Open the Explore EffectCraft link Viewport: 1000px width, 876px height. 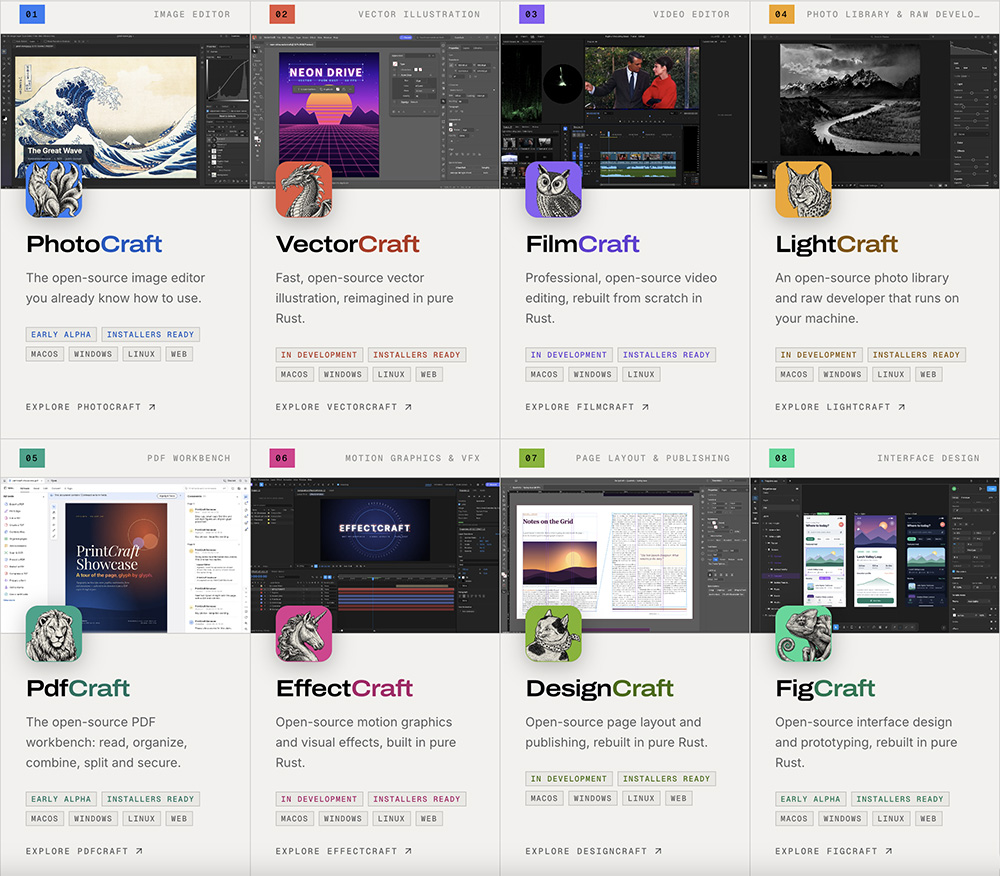344,851
